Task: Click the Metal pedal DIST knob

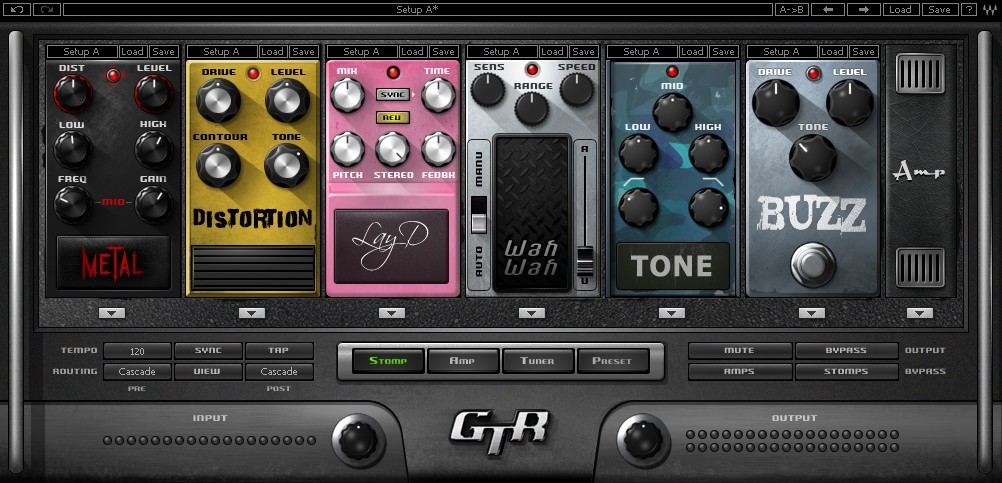Action: pos(72,93)
